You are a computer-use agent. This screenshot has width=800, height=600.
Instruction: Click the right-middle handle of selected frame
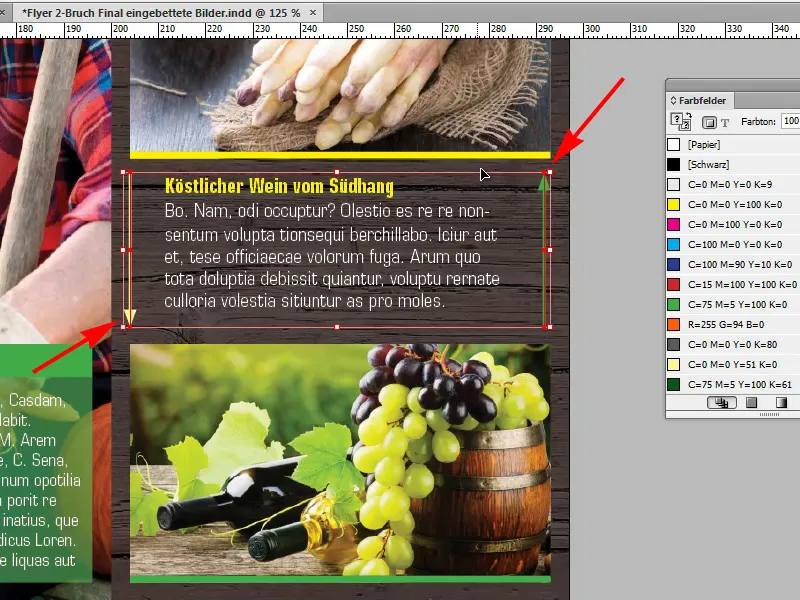pyautogui.click(x=549, y=250)
